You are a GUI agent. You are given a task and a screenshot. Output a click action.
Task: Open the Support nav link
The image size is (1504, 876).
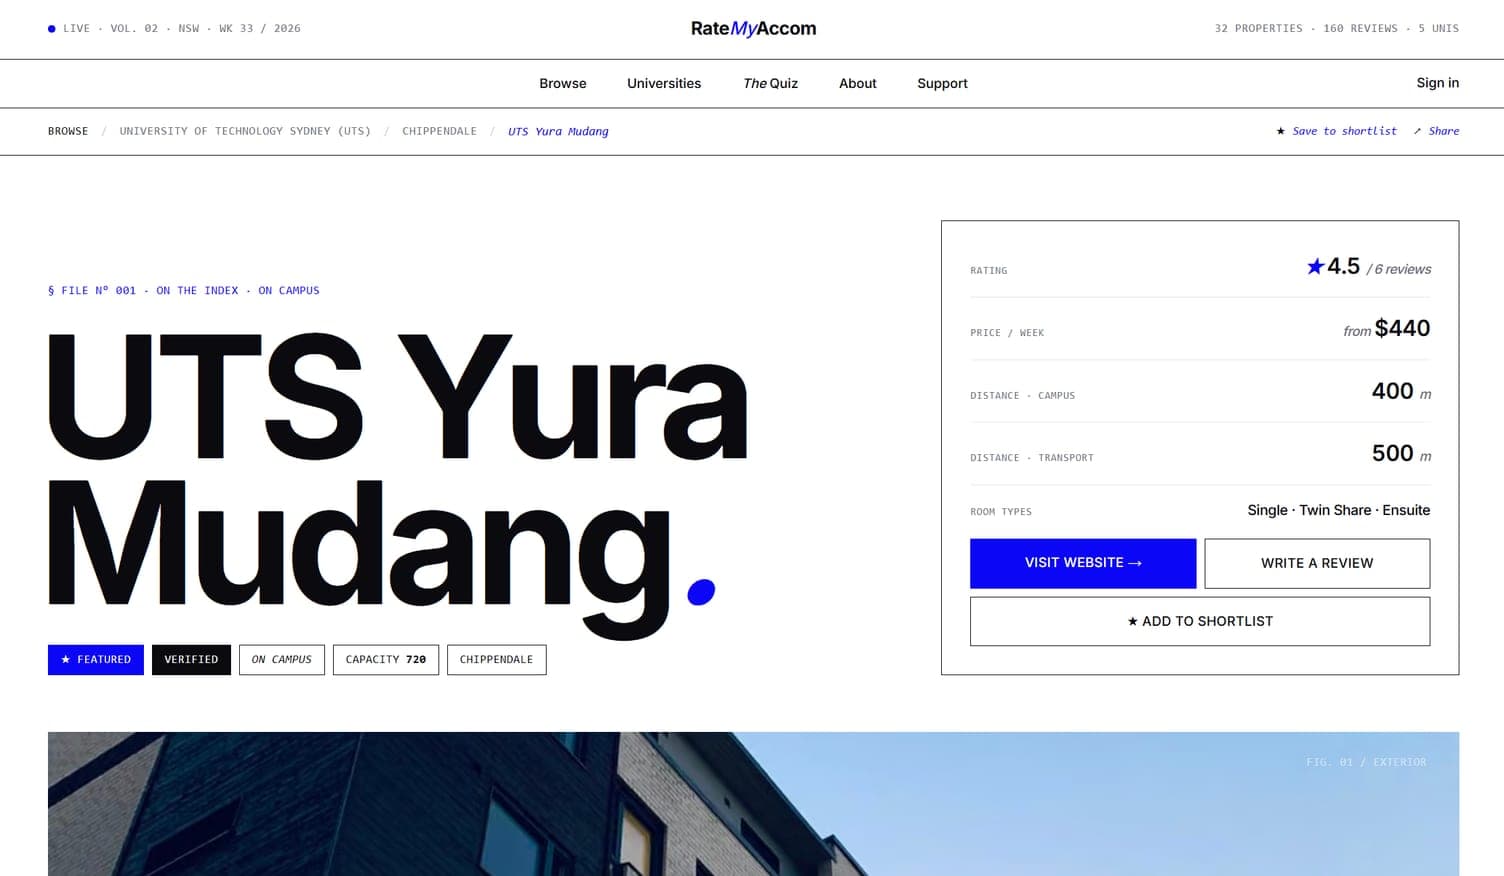pyautogui.click(x=942, y=83)
